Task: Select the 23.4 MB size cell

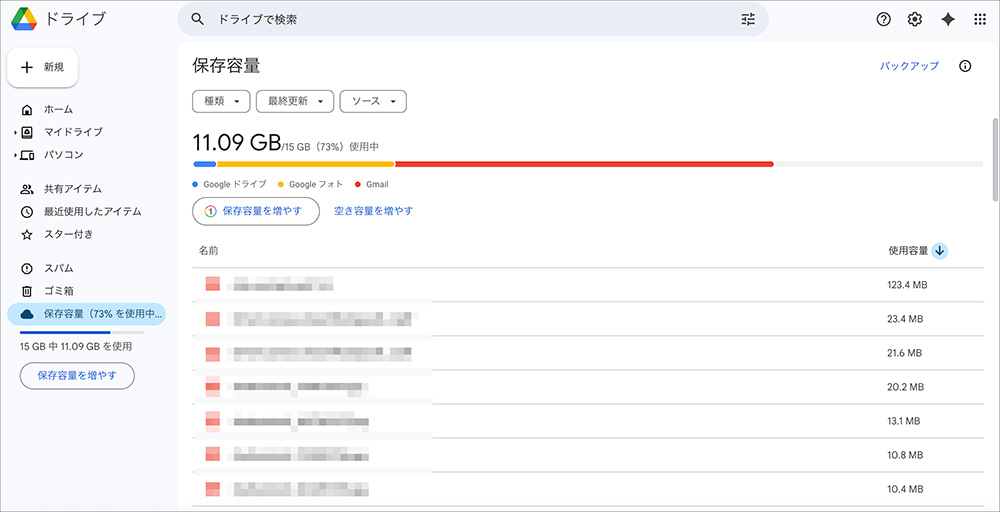Action: point(905,319)
